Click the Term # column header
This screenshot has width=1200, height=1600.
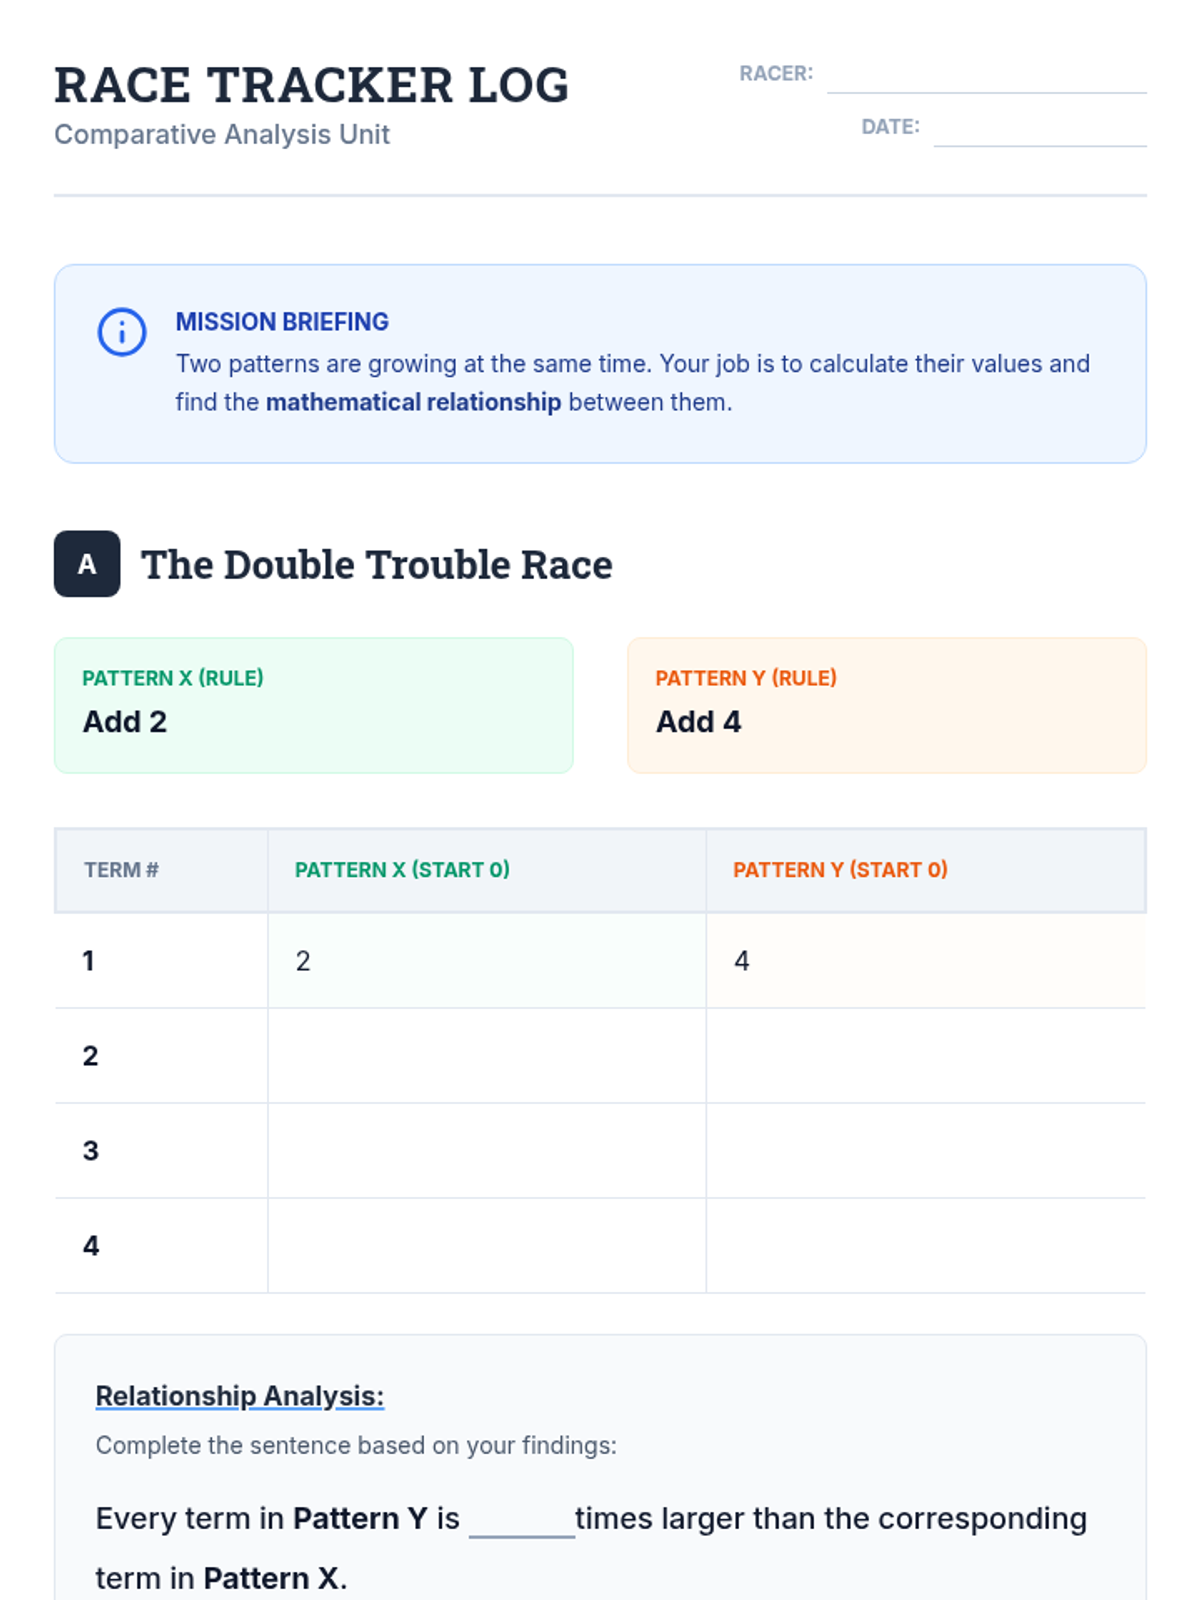(x=121, y=870)
